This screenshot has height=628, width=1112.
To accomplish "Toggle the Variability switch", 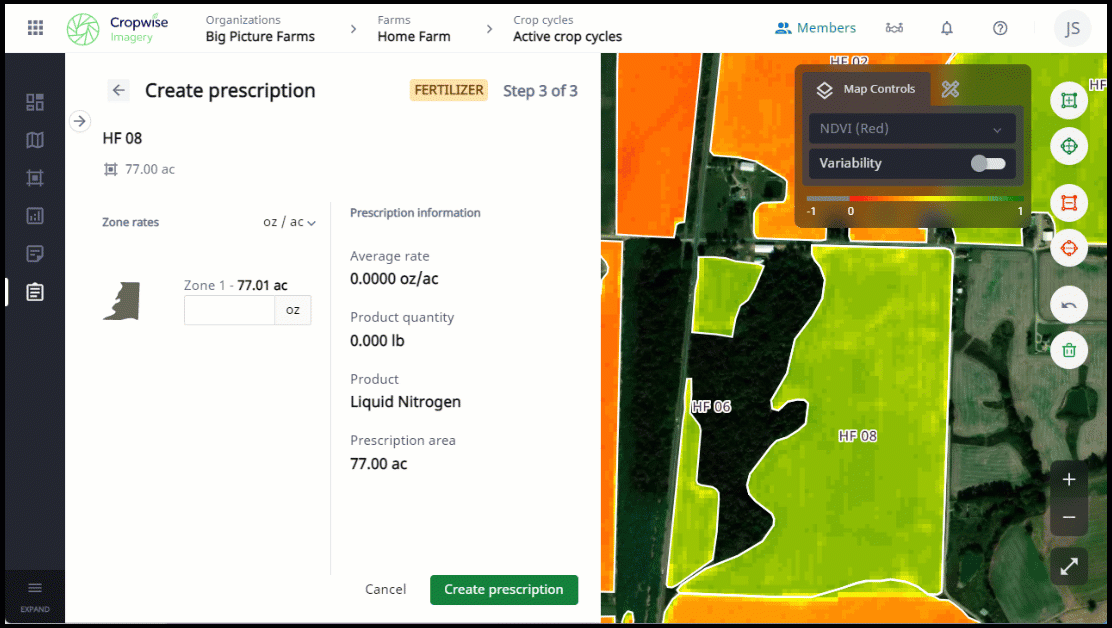I will click(x=988, y=163).
